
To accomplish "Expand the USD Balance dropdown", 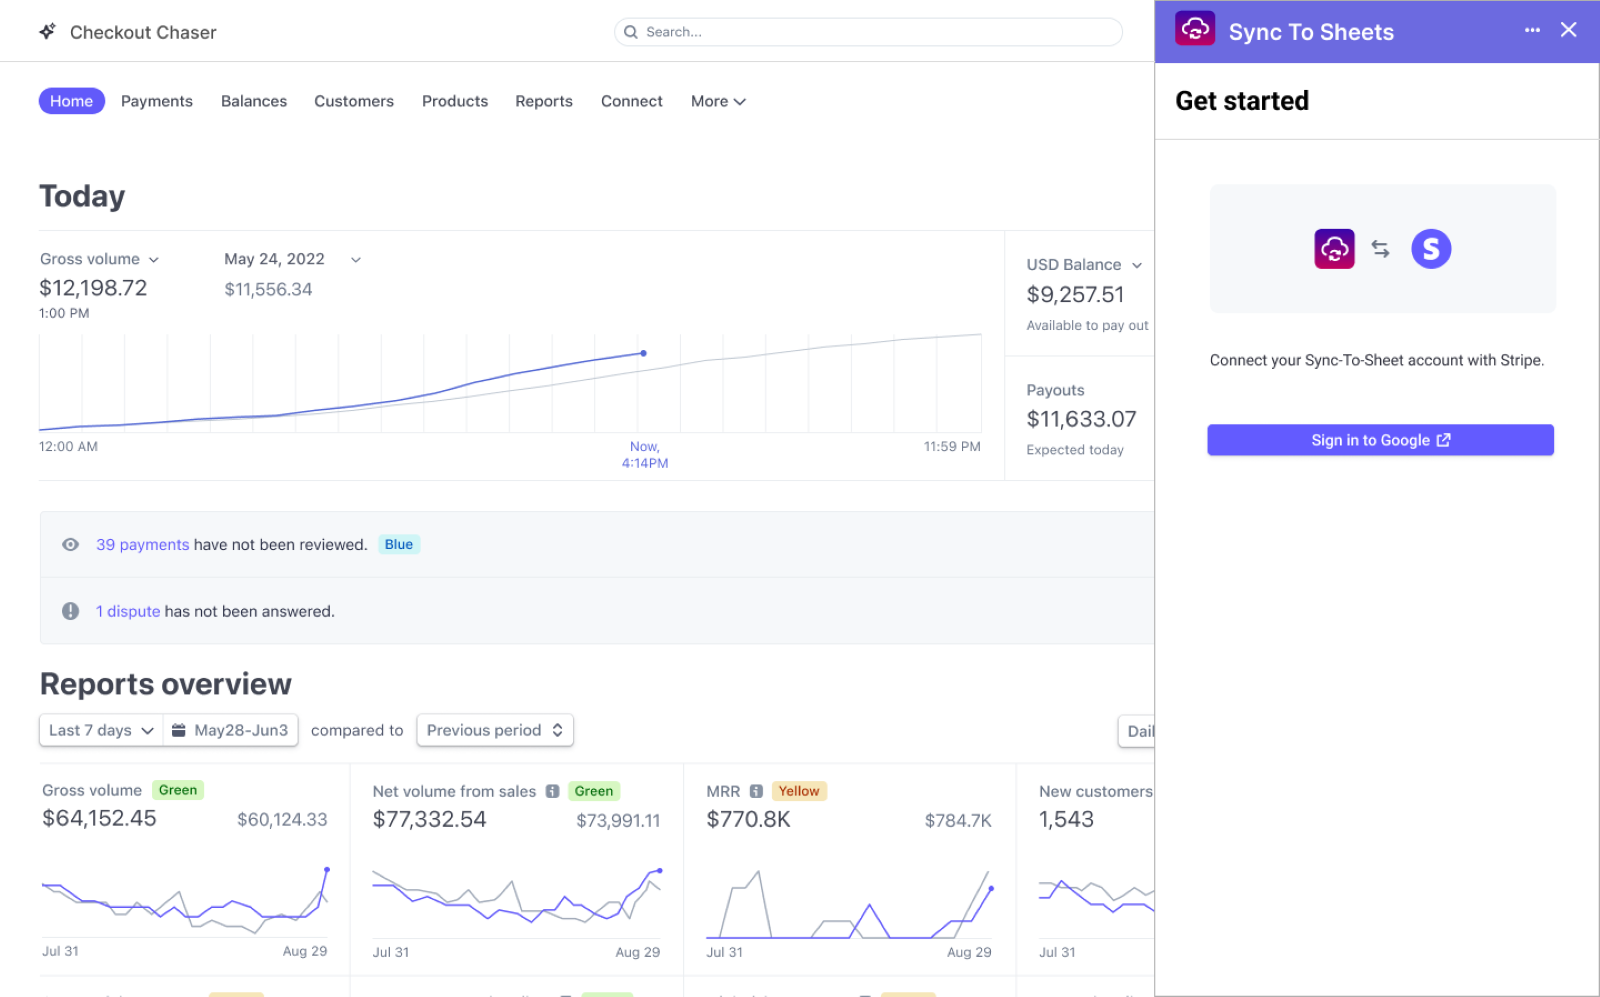I will click(x=1136, y=265).
